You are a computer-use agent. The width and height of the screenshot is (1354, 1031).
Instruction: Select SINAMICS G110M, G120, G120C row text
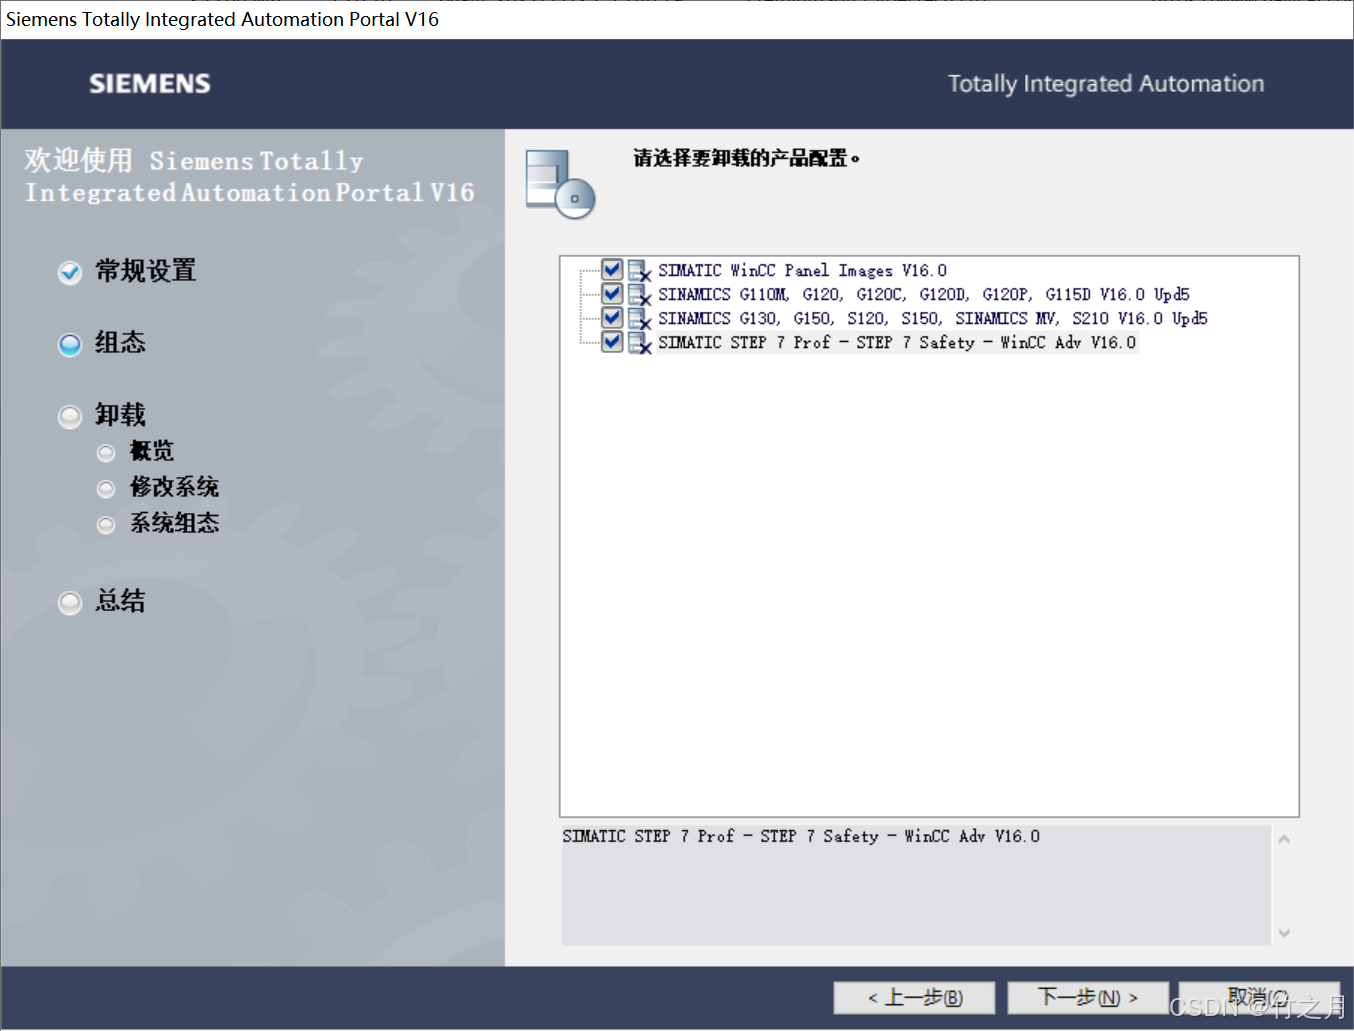click(923, 294)
